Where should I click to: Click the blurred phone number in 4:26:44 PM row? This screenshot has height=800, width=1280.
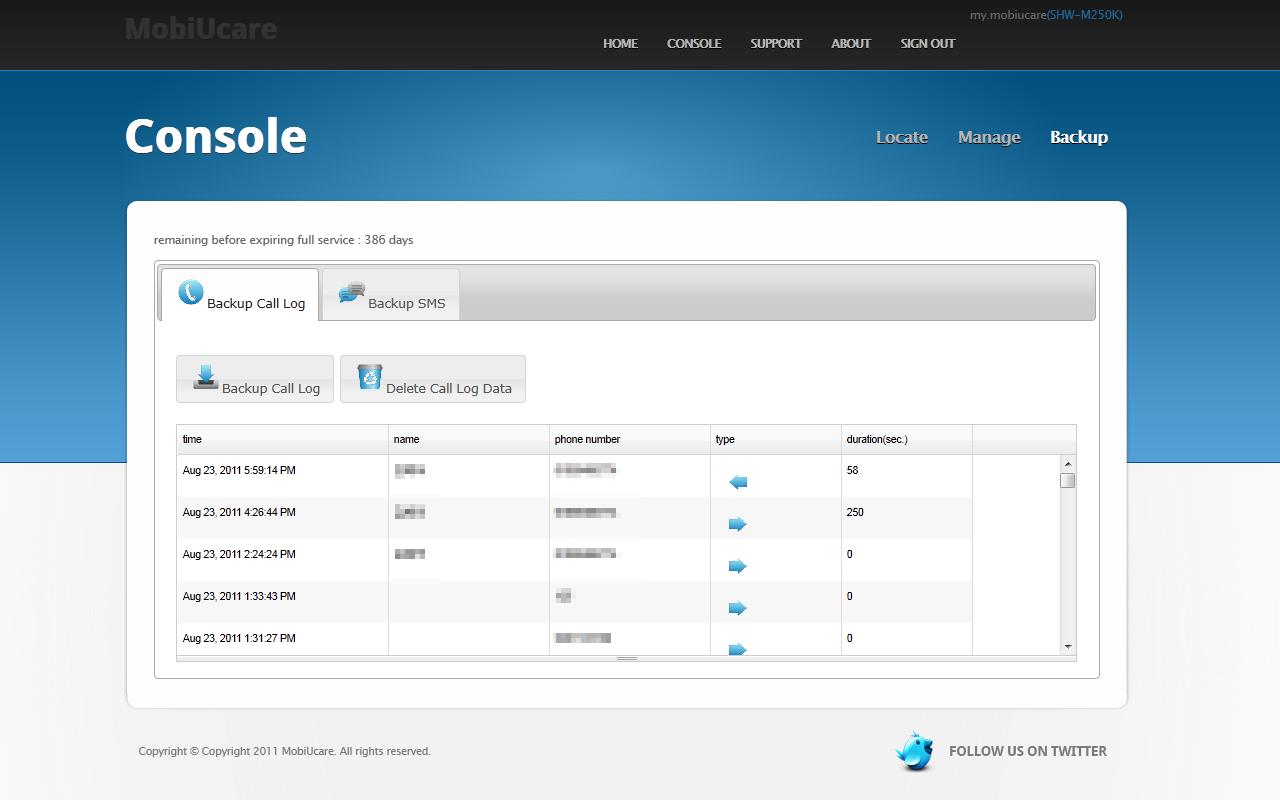coord(587,512)
